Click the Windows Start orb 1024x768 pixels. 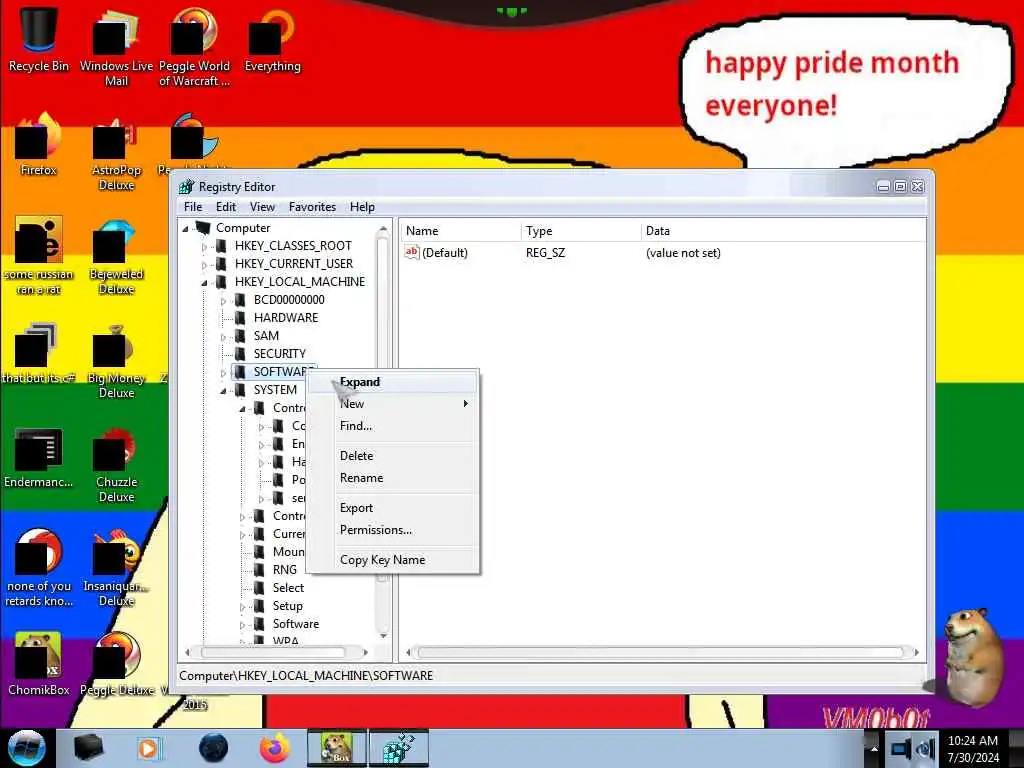26,748
